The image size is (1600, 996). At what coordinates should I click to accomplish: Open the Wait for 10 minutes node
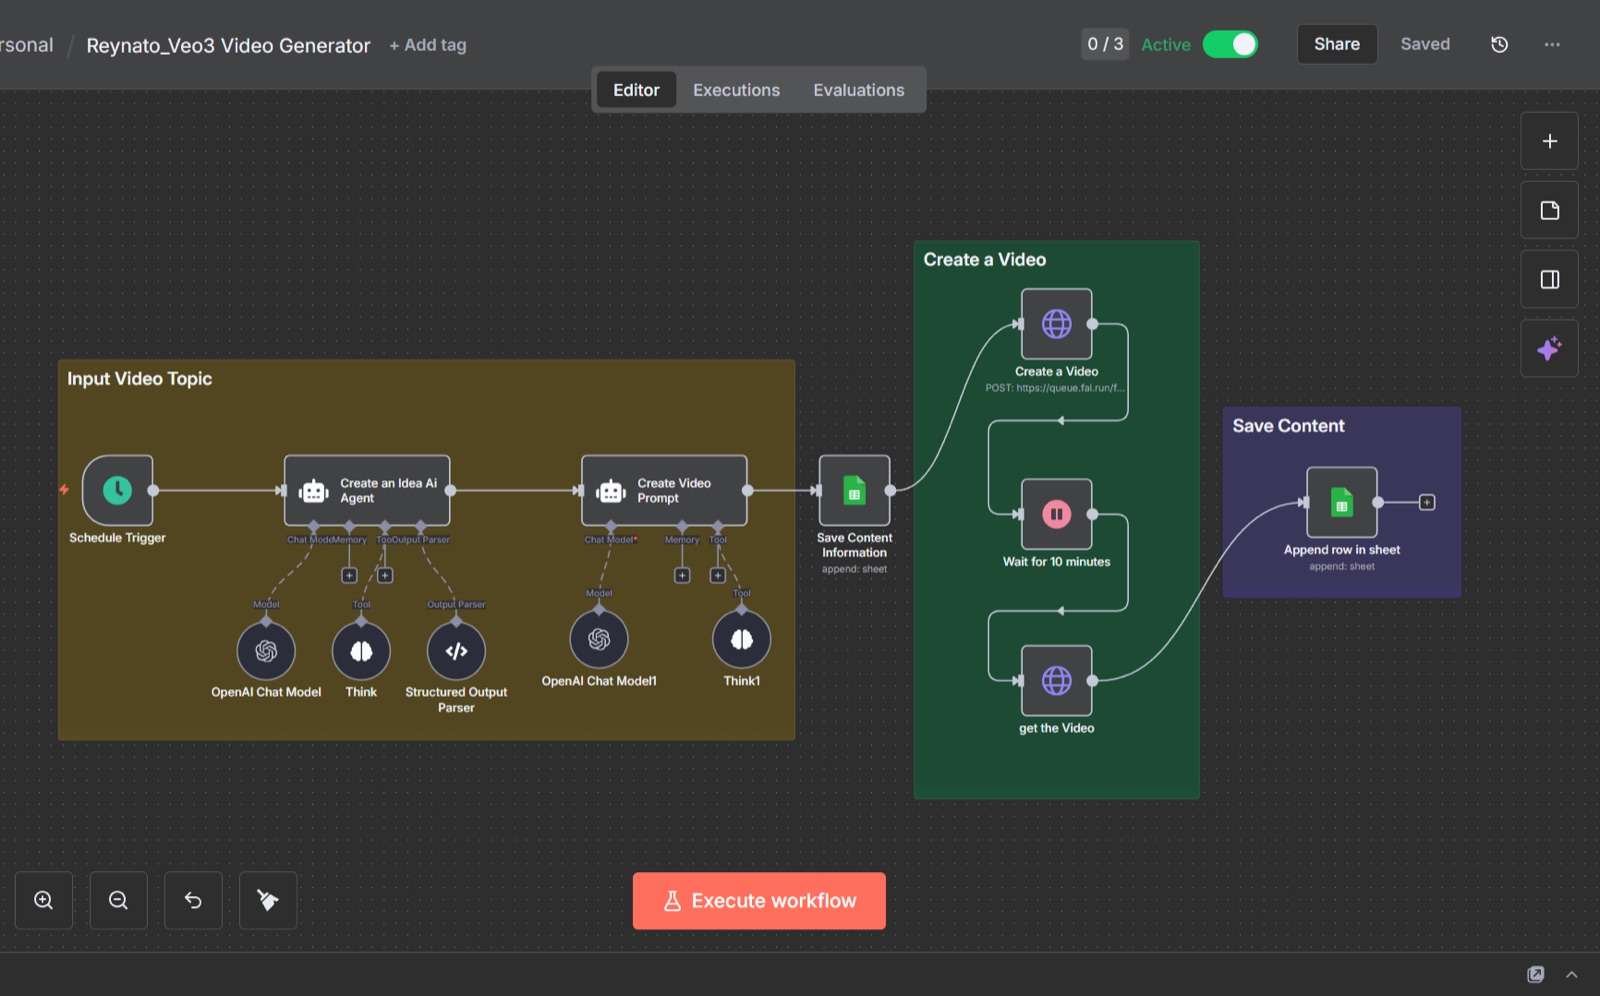1056,514
